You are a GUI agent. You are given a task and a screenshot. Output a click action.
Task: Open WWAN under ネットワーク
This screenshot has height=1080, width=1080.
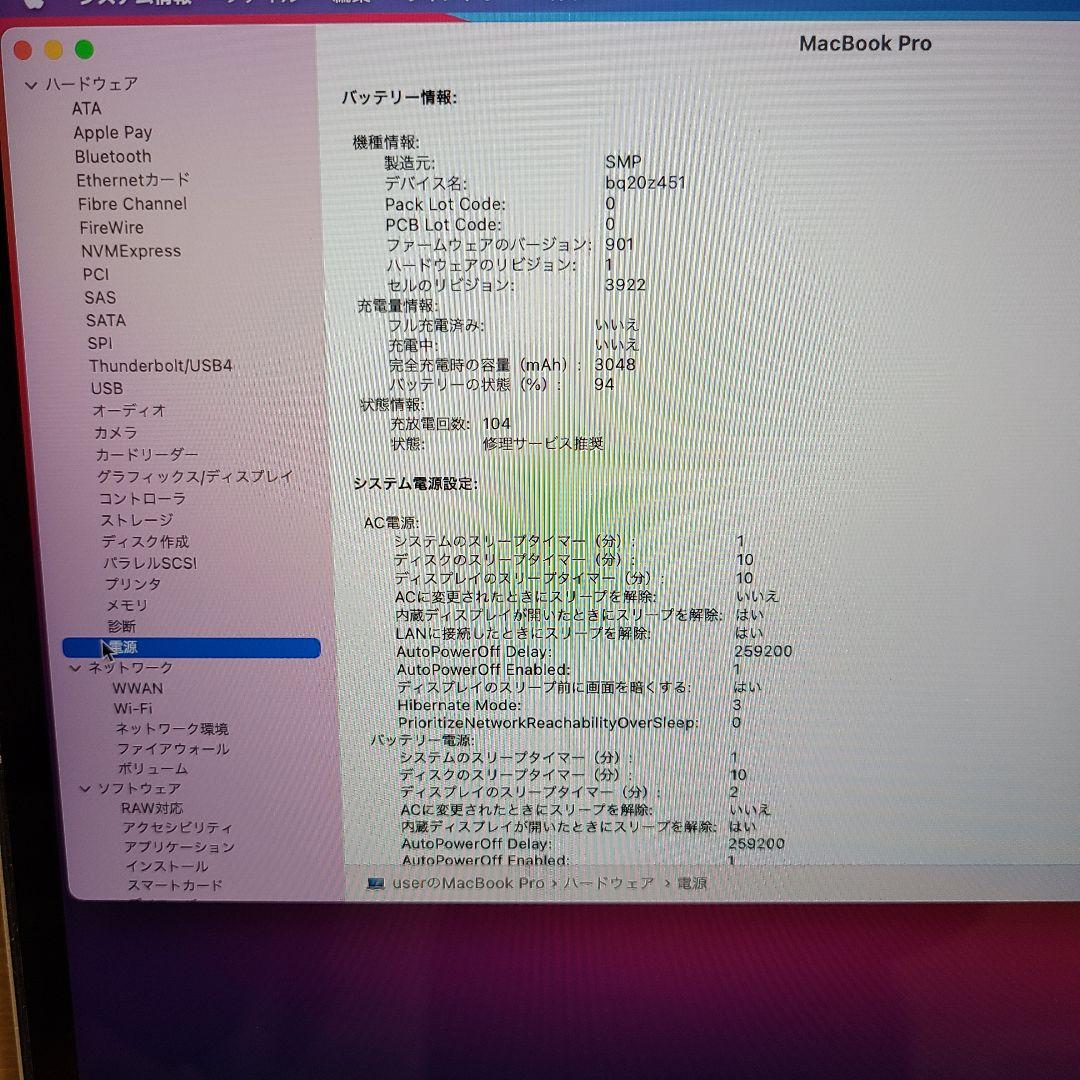coord(138,688)
